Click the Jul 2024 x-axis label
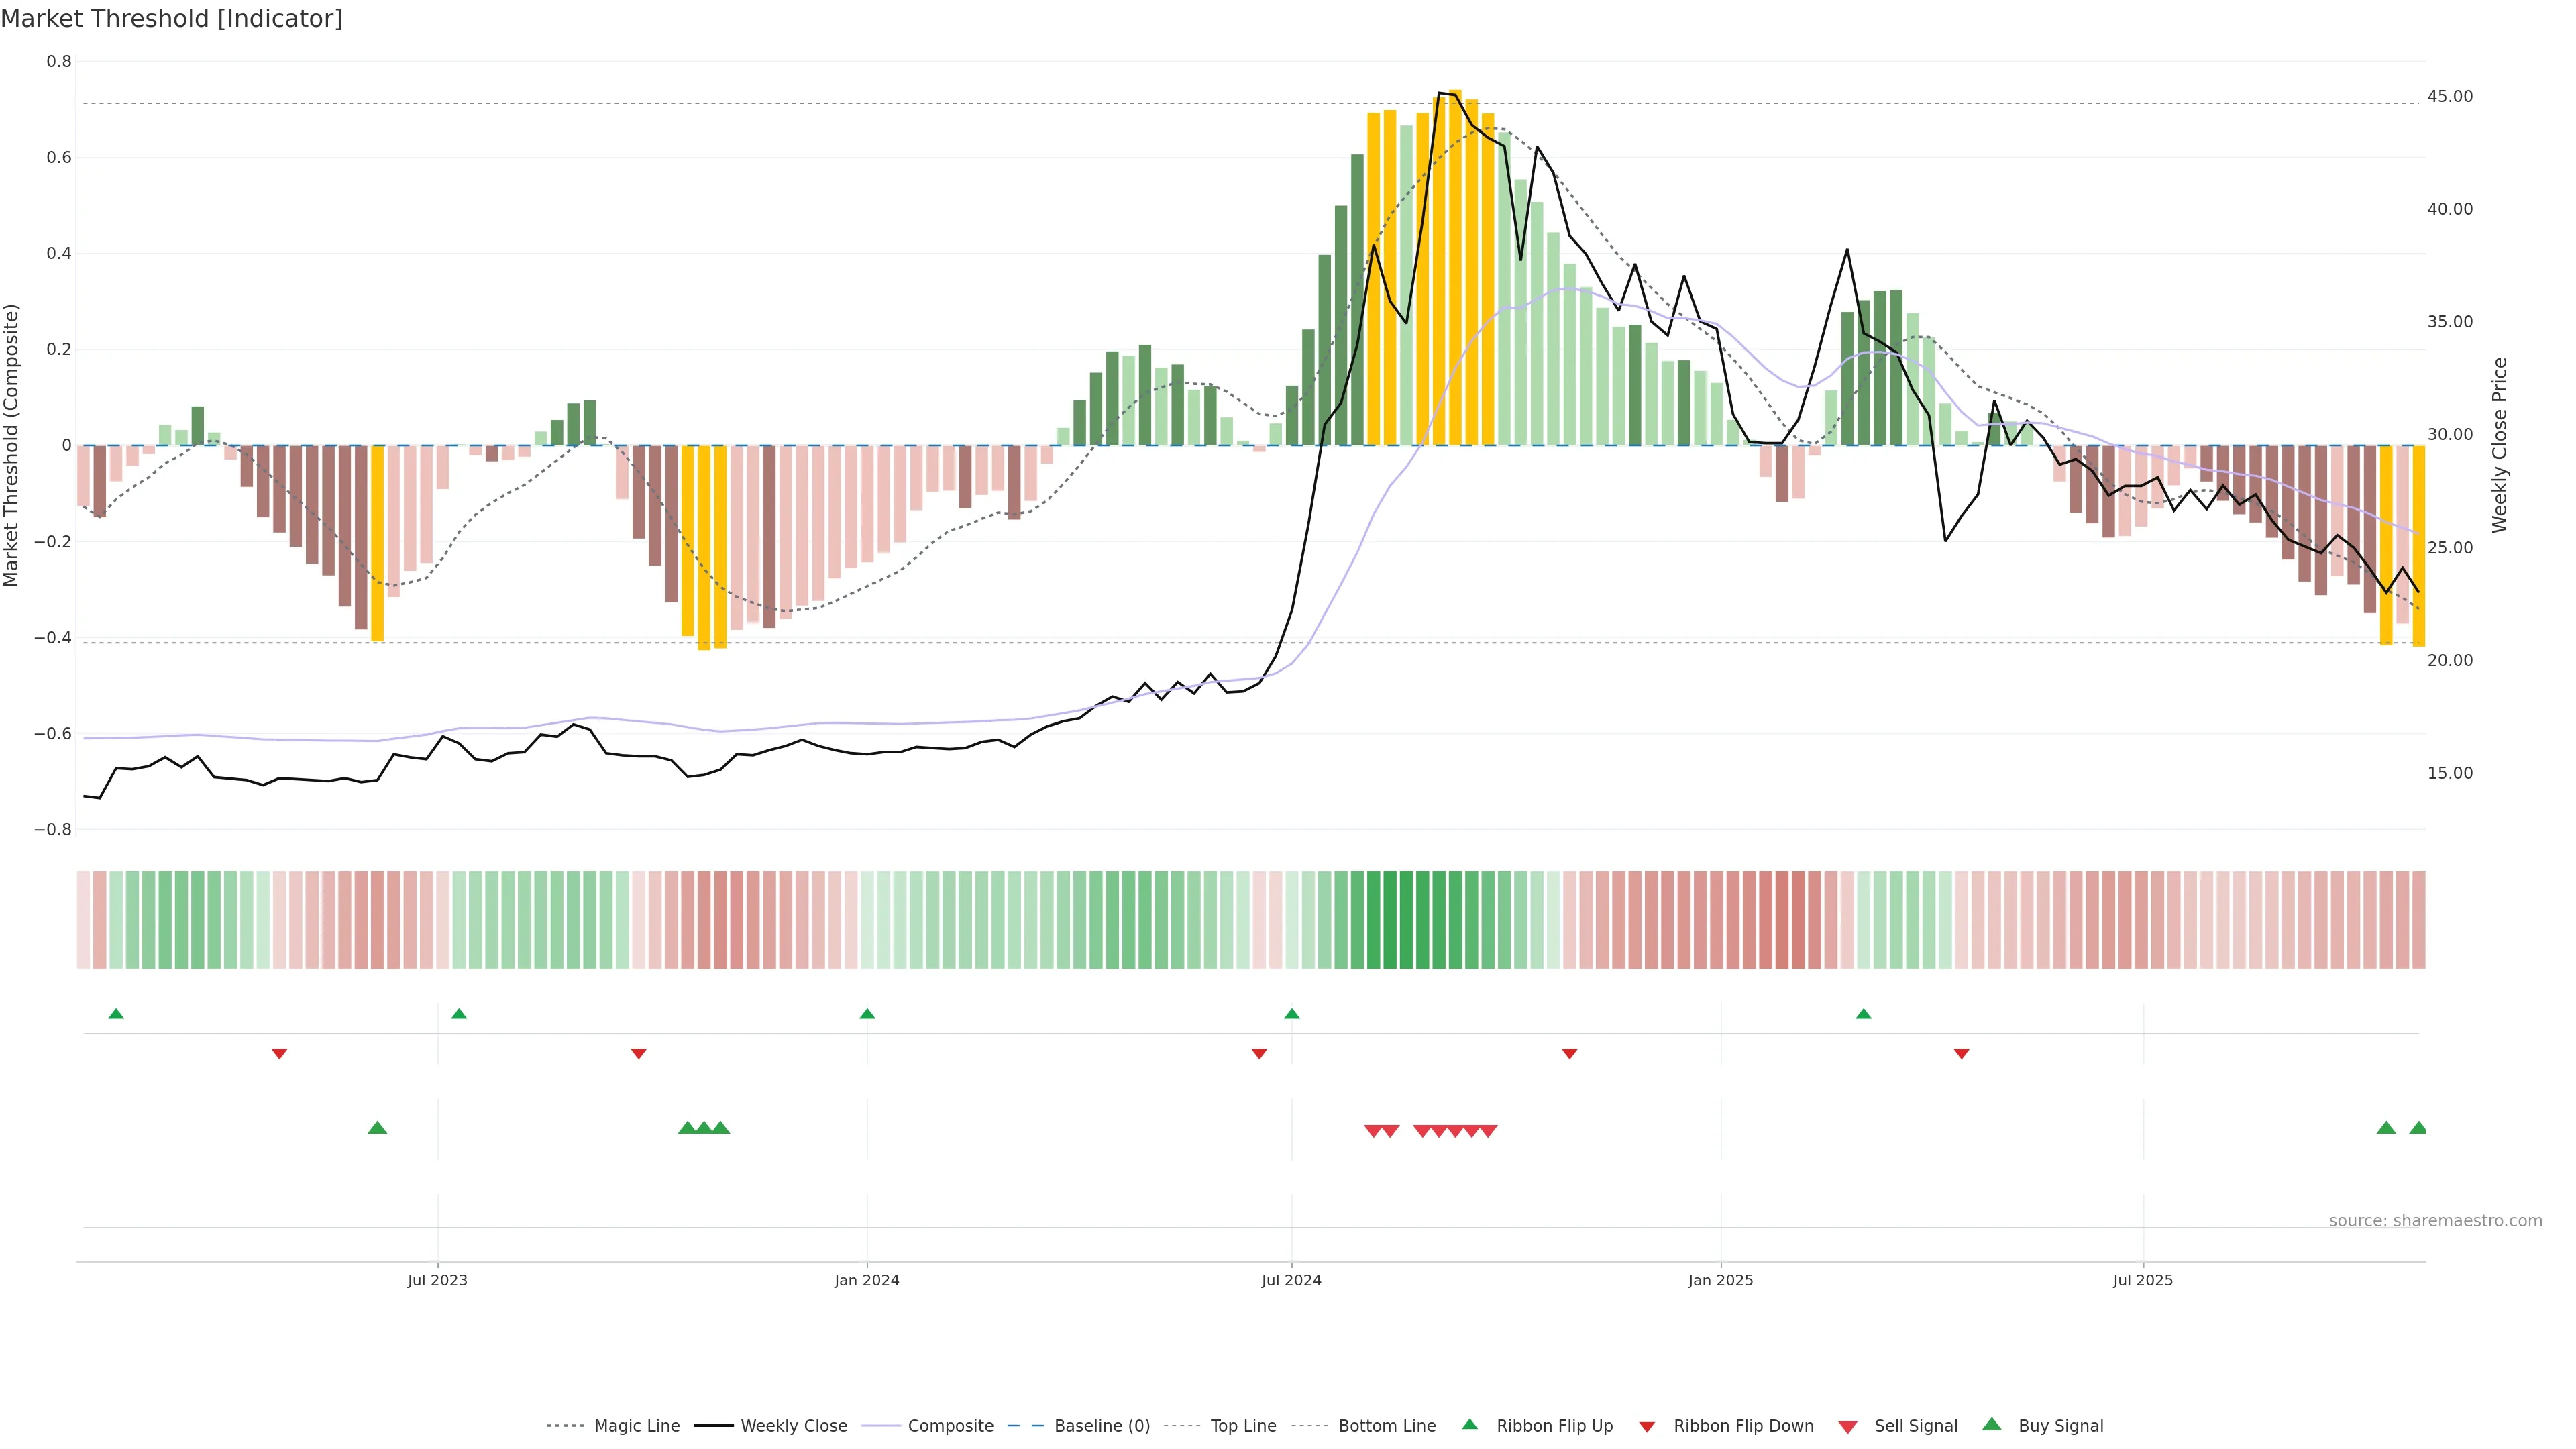2576x1449 pixels. pos(1291,1280)
